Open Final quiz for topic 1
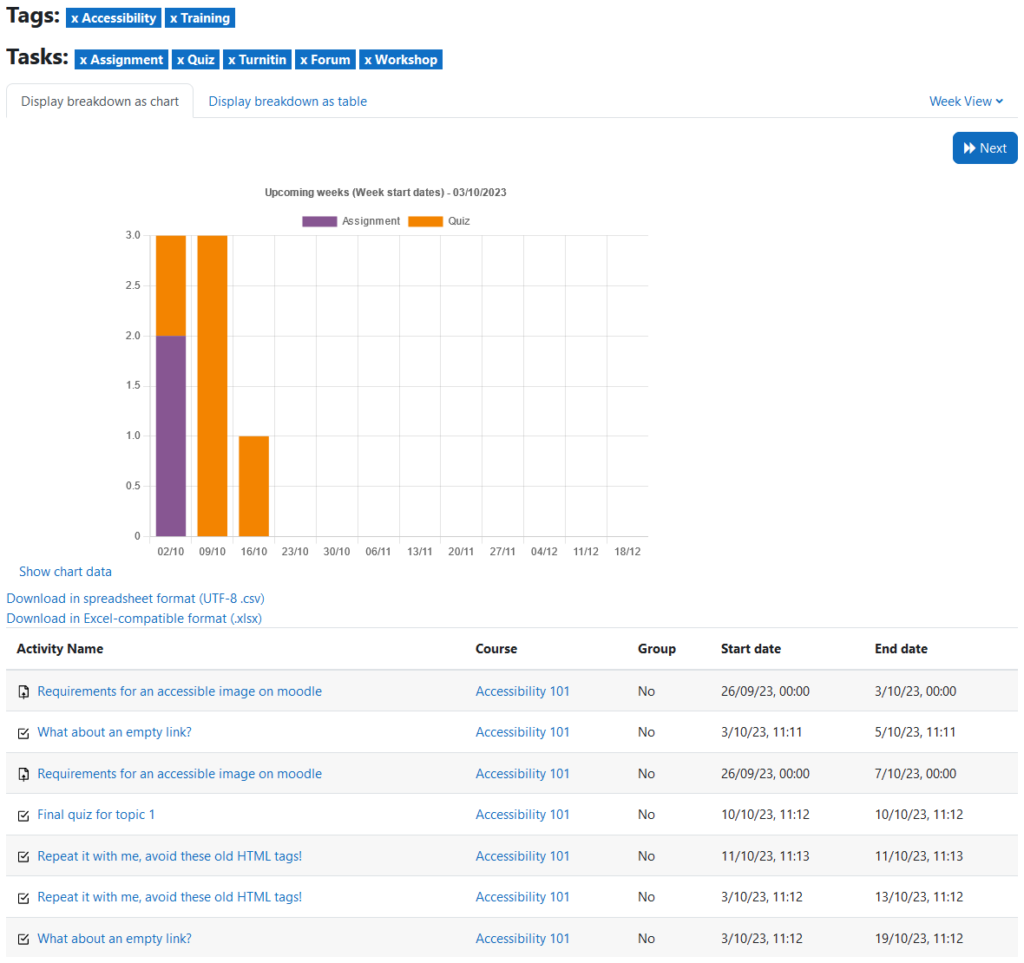This screenshot has height=963, width=1024. click(96, 814)
